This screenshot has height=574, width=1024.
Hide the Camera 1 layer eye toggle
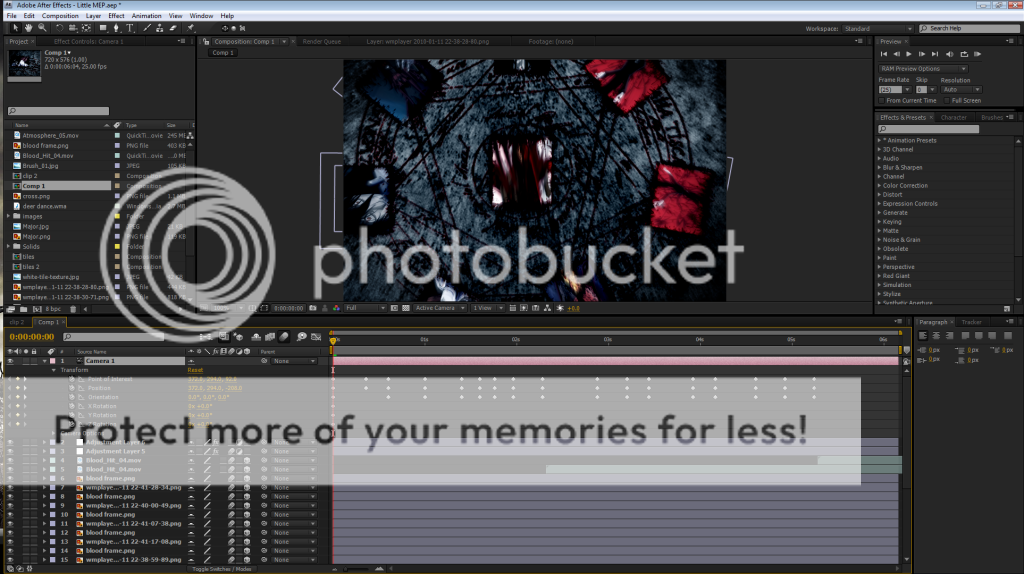pyautogui.click(x=10, y=361)
